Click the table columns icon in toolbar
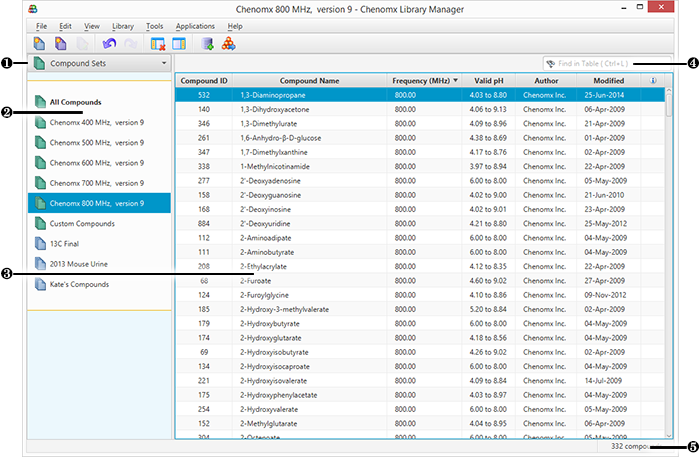This screenshot has width=700, height=457. coord(179,43)
